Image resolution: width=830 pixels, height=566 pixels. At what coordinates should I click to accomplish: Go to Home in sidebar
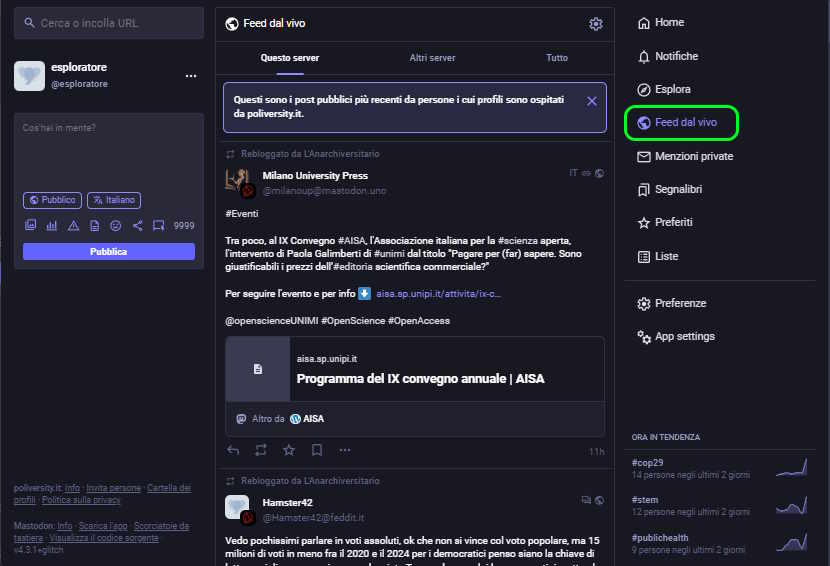click(x=661, y=23)
